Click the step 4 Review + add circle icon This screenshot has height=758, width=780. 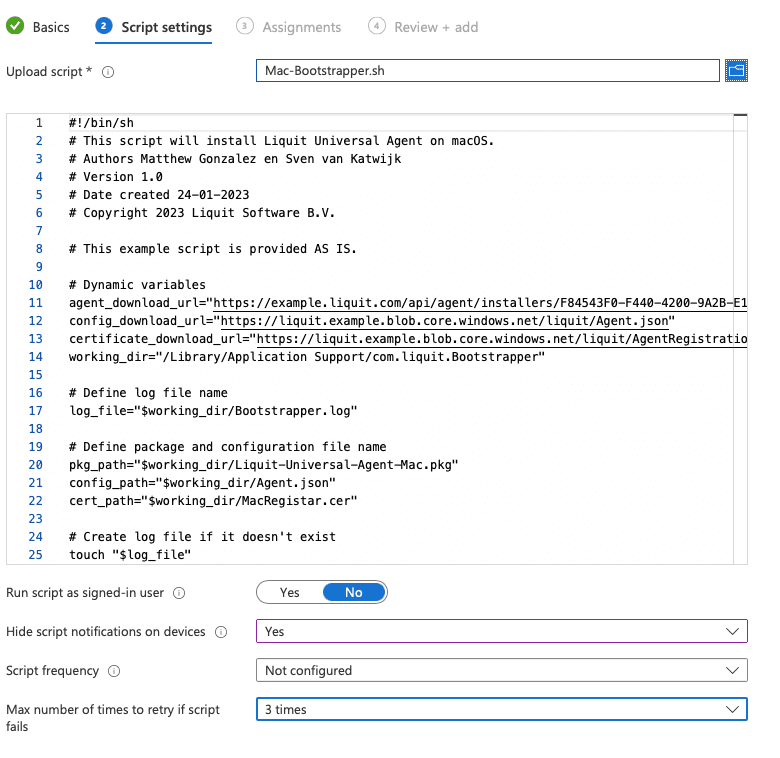click(x=377, y=27)
